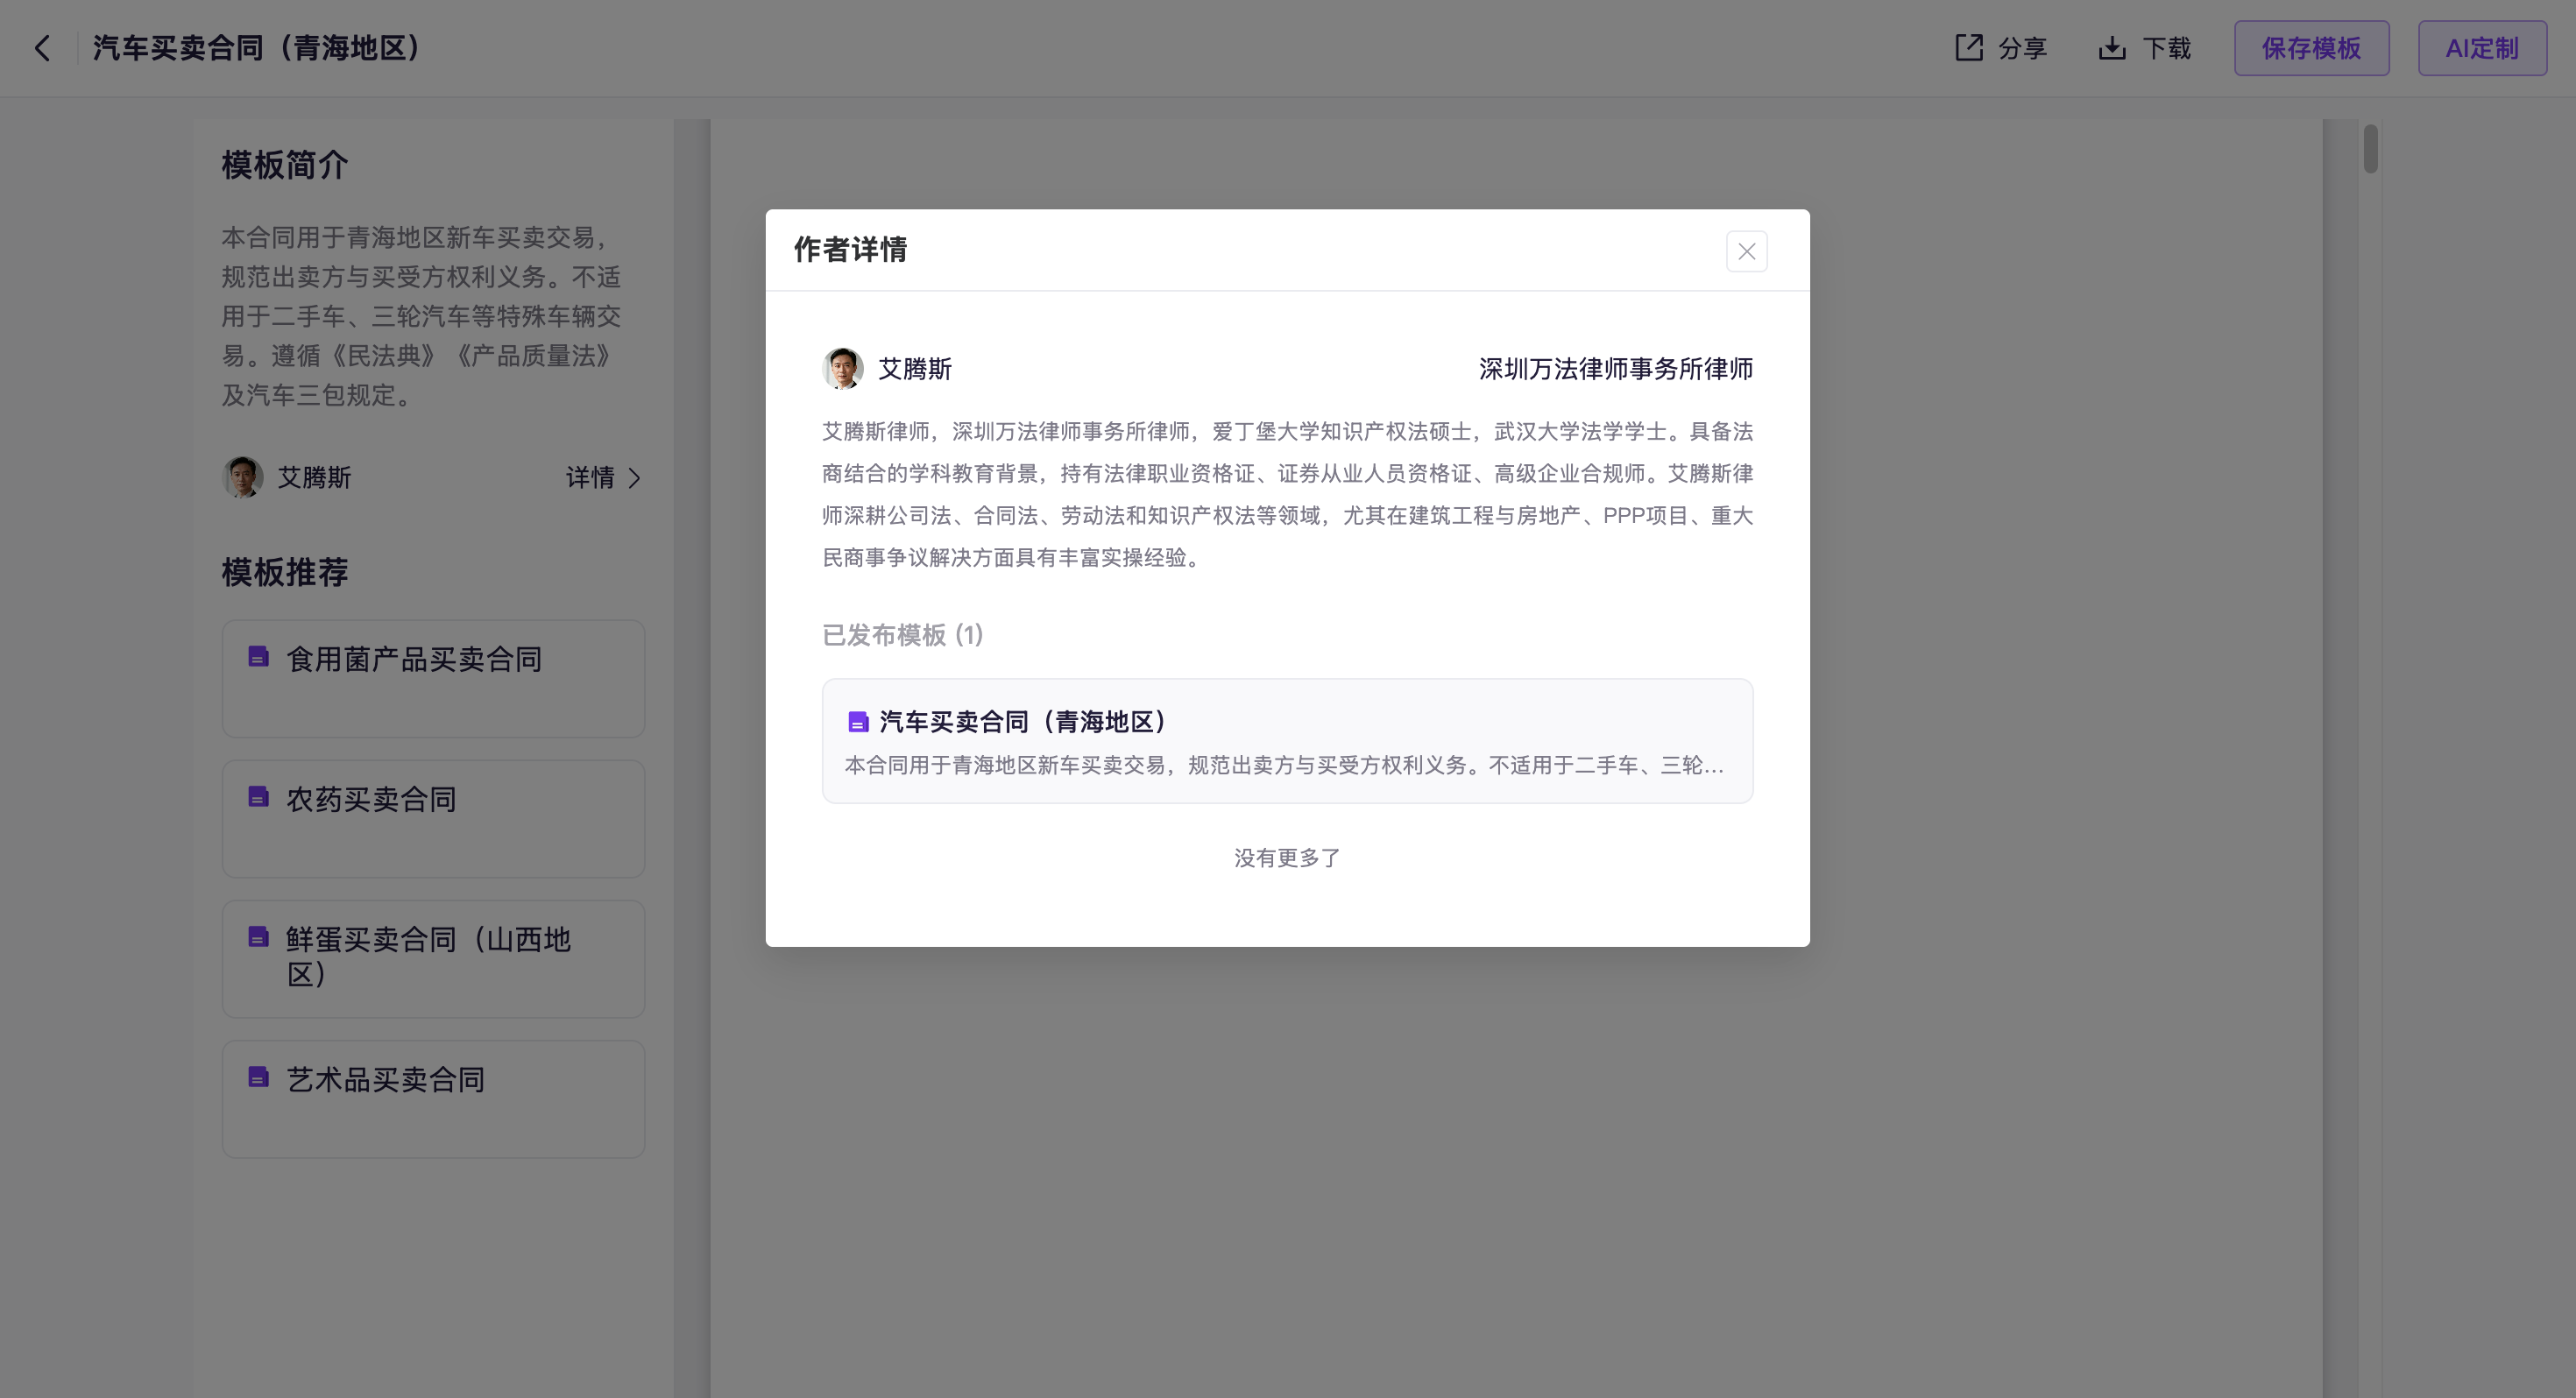
Task: Click purple document icon in published template
Action: (857, 722)
